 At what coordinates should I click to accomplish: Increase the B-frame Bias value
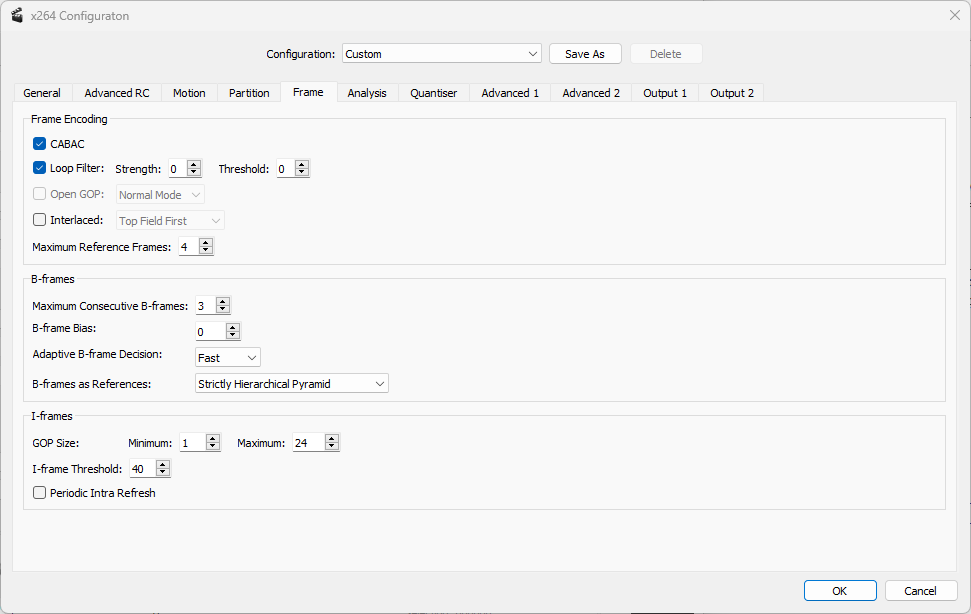(x=233, y=327)
